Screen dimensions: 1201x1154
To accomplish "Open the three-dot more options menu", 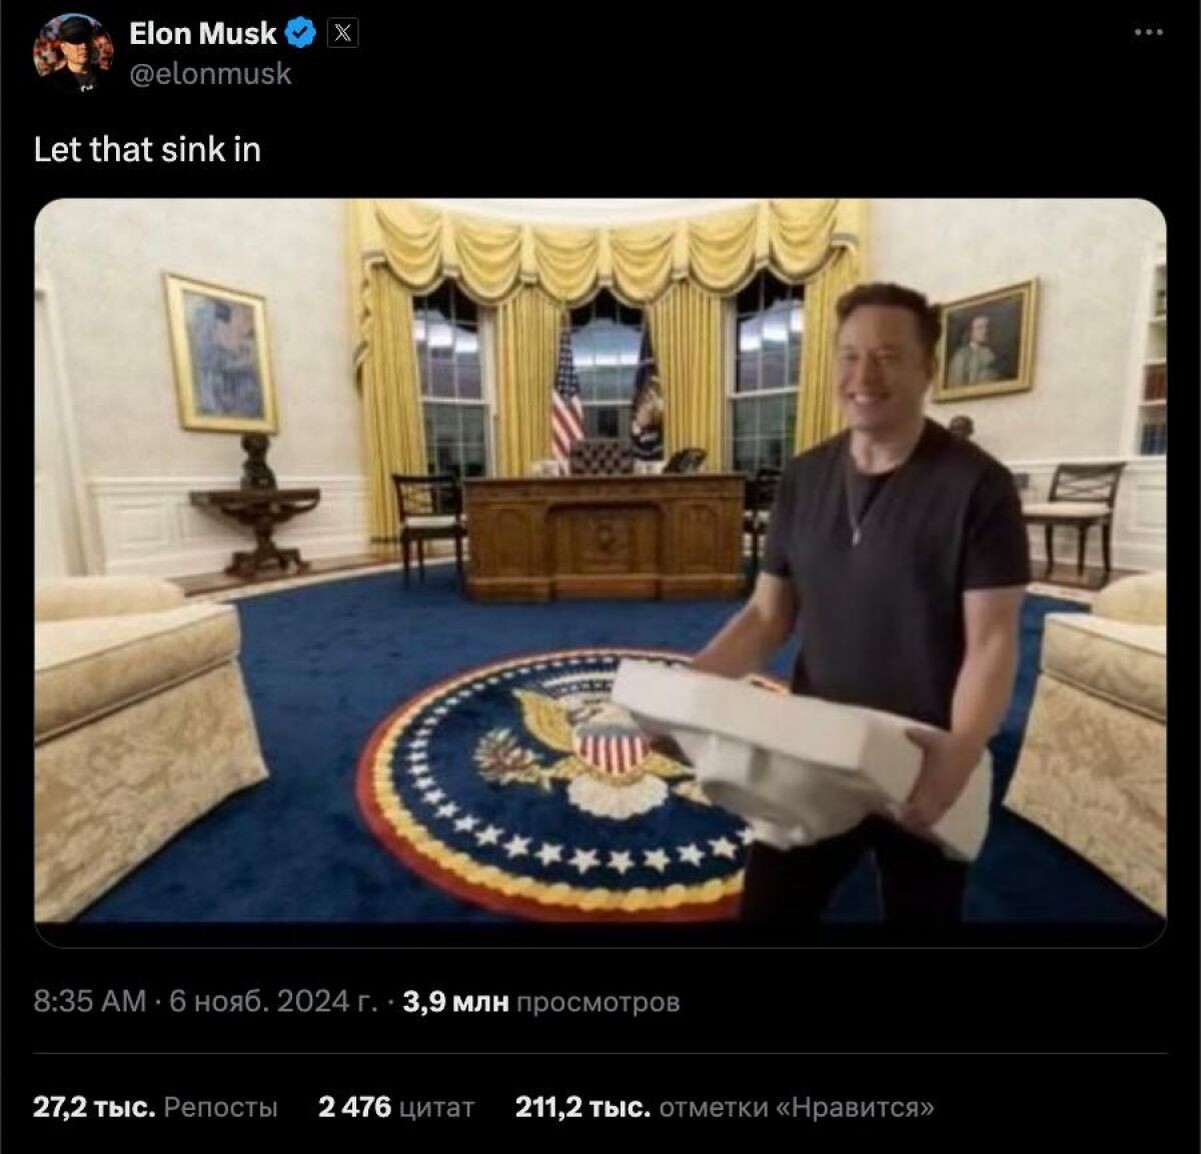I will point(1148,32).
